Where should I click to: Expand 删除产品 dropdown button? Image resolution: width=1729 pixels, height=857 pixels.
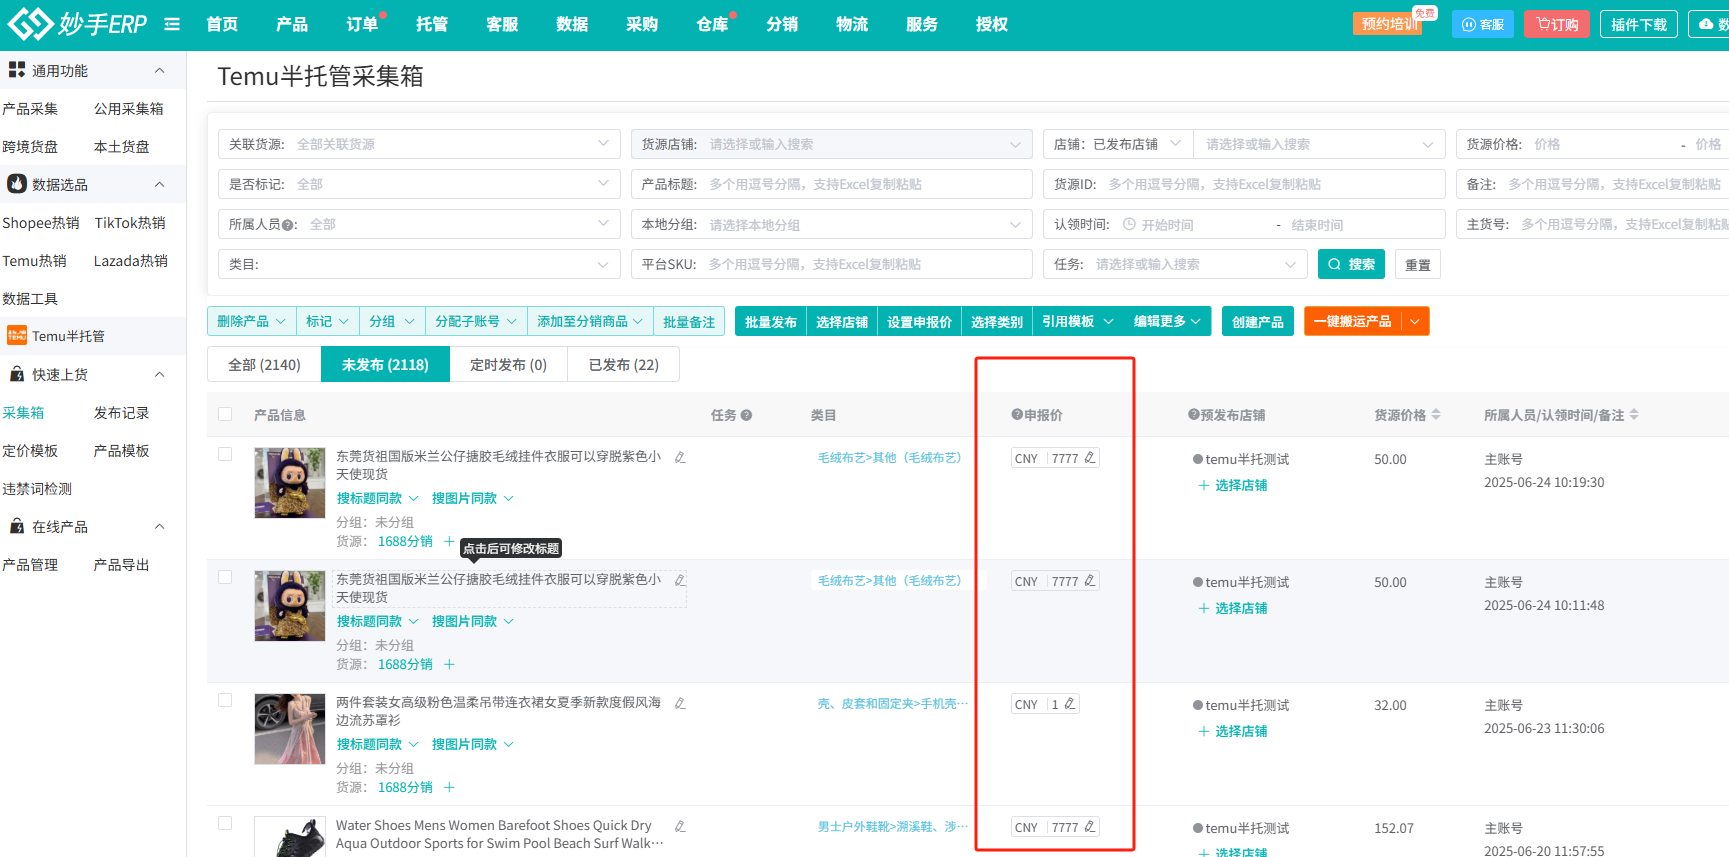click(x=252, y=321)
